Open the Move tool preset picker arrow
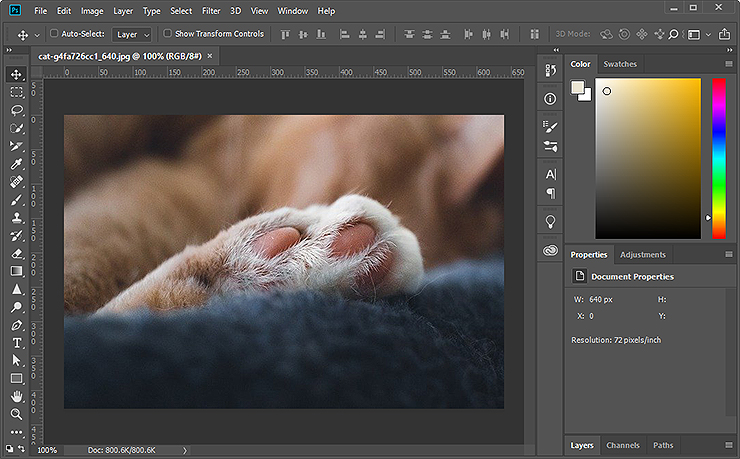Viewport: 740px width, 459px height. pos(37,35)
